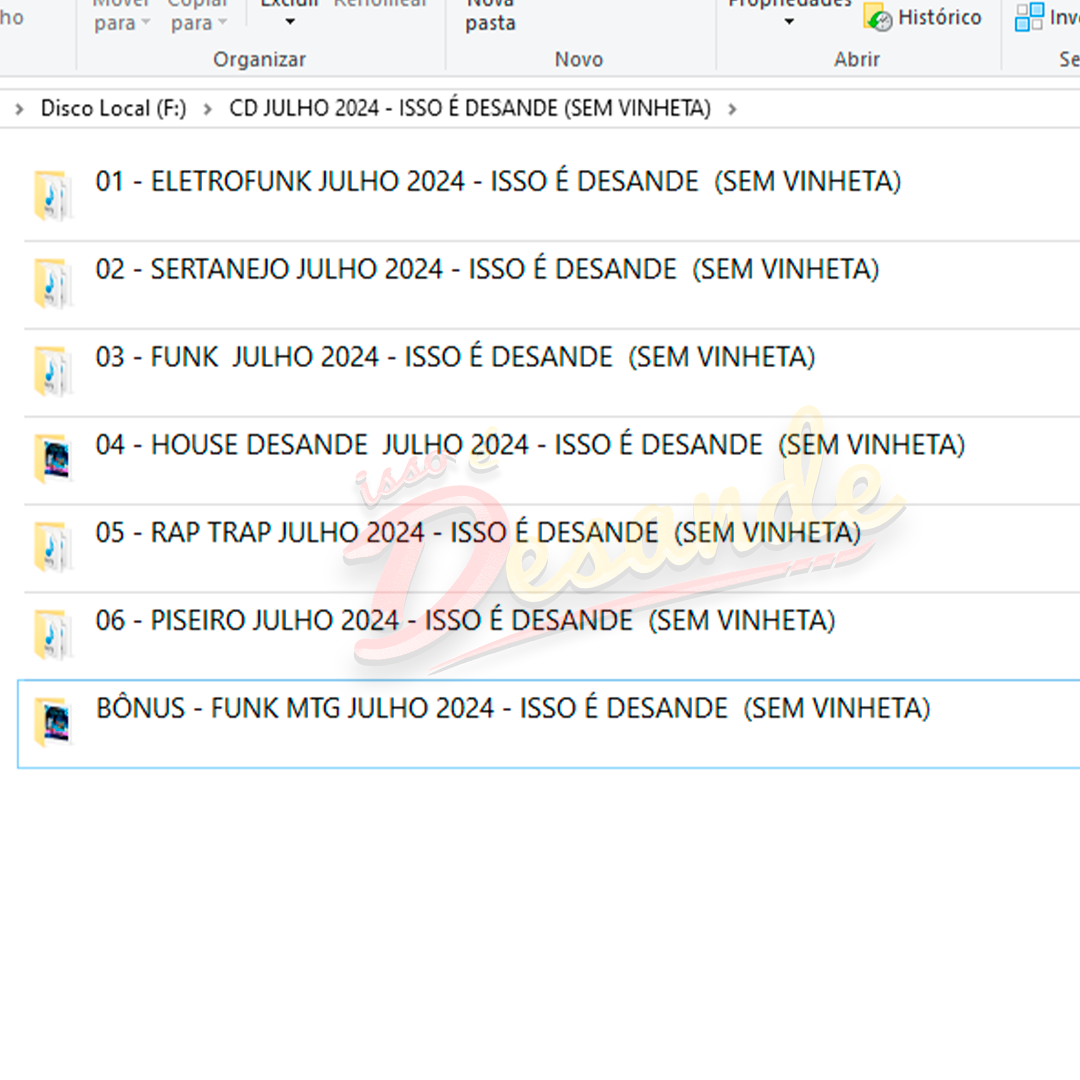Open the Propriedades dropdown arrow
Image resolution: width=1080 pixels, height=1080 pixels.
coord(788,22)
